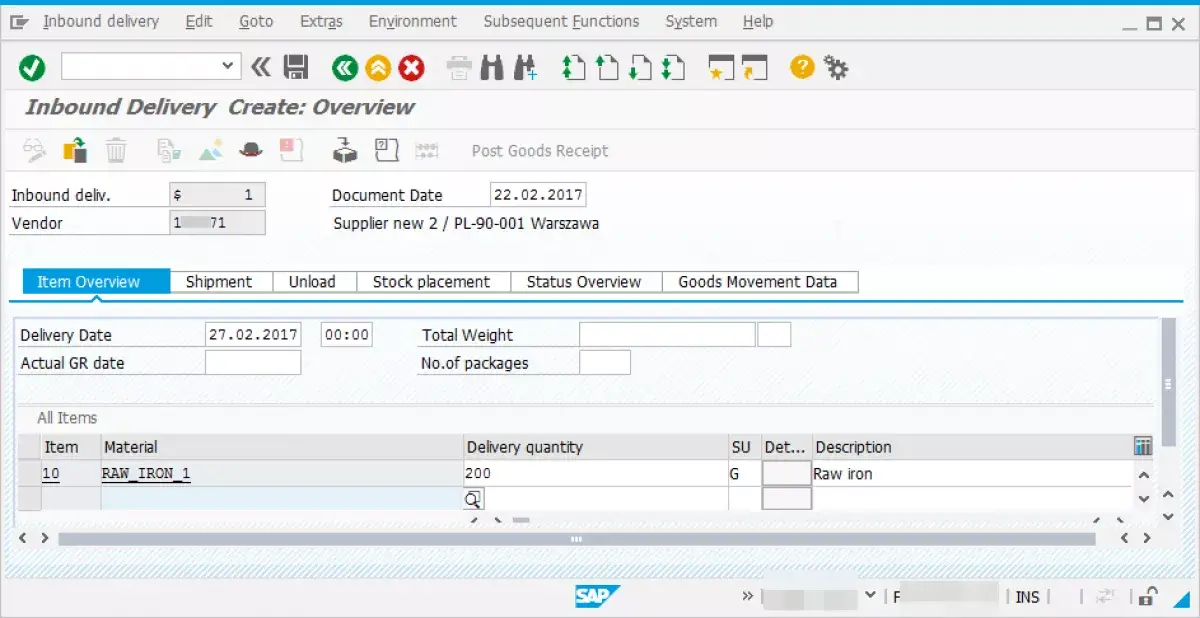Click the Generate Shortcut icon

coord(754,68)
